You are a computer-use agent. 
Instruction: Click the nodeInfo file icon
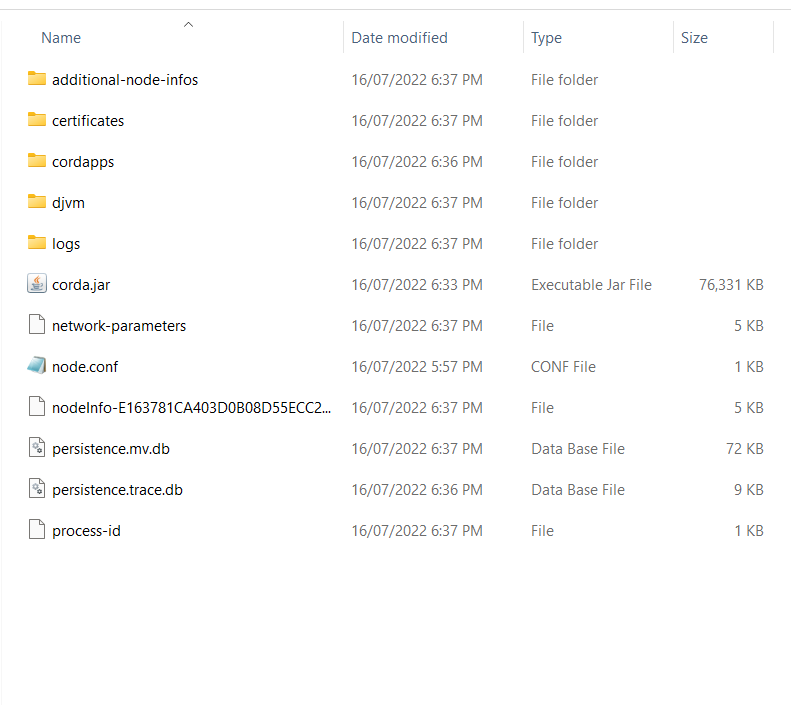click(x=37, y=406)
